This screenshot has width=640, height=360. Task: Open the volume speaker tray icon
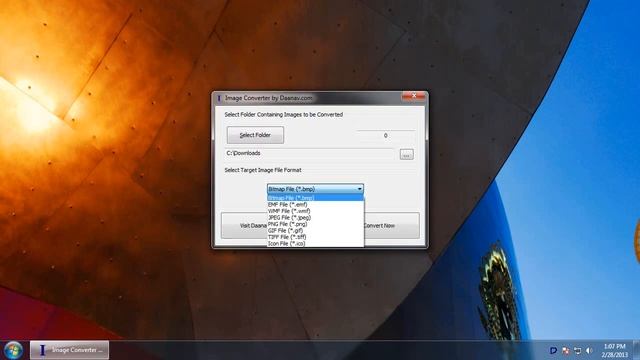(x=589, y=351)
